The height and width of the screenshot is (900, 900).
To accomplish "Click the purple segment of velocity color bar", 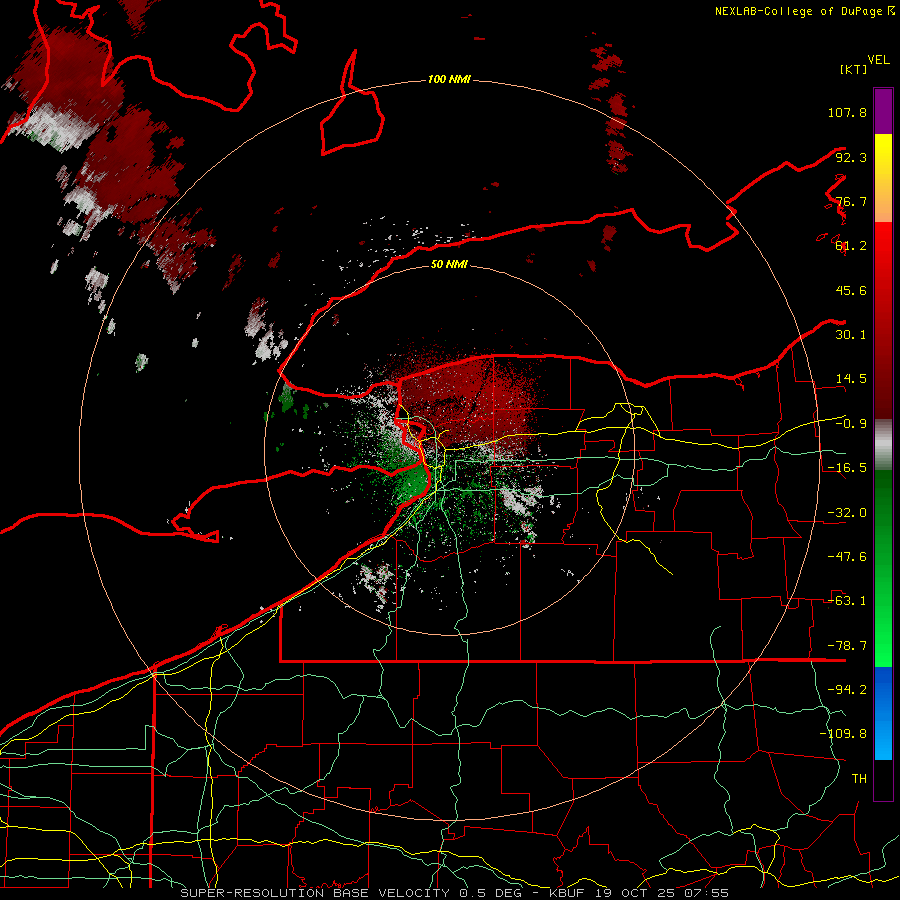I will 883,111.
